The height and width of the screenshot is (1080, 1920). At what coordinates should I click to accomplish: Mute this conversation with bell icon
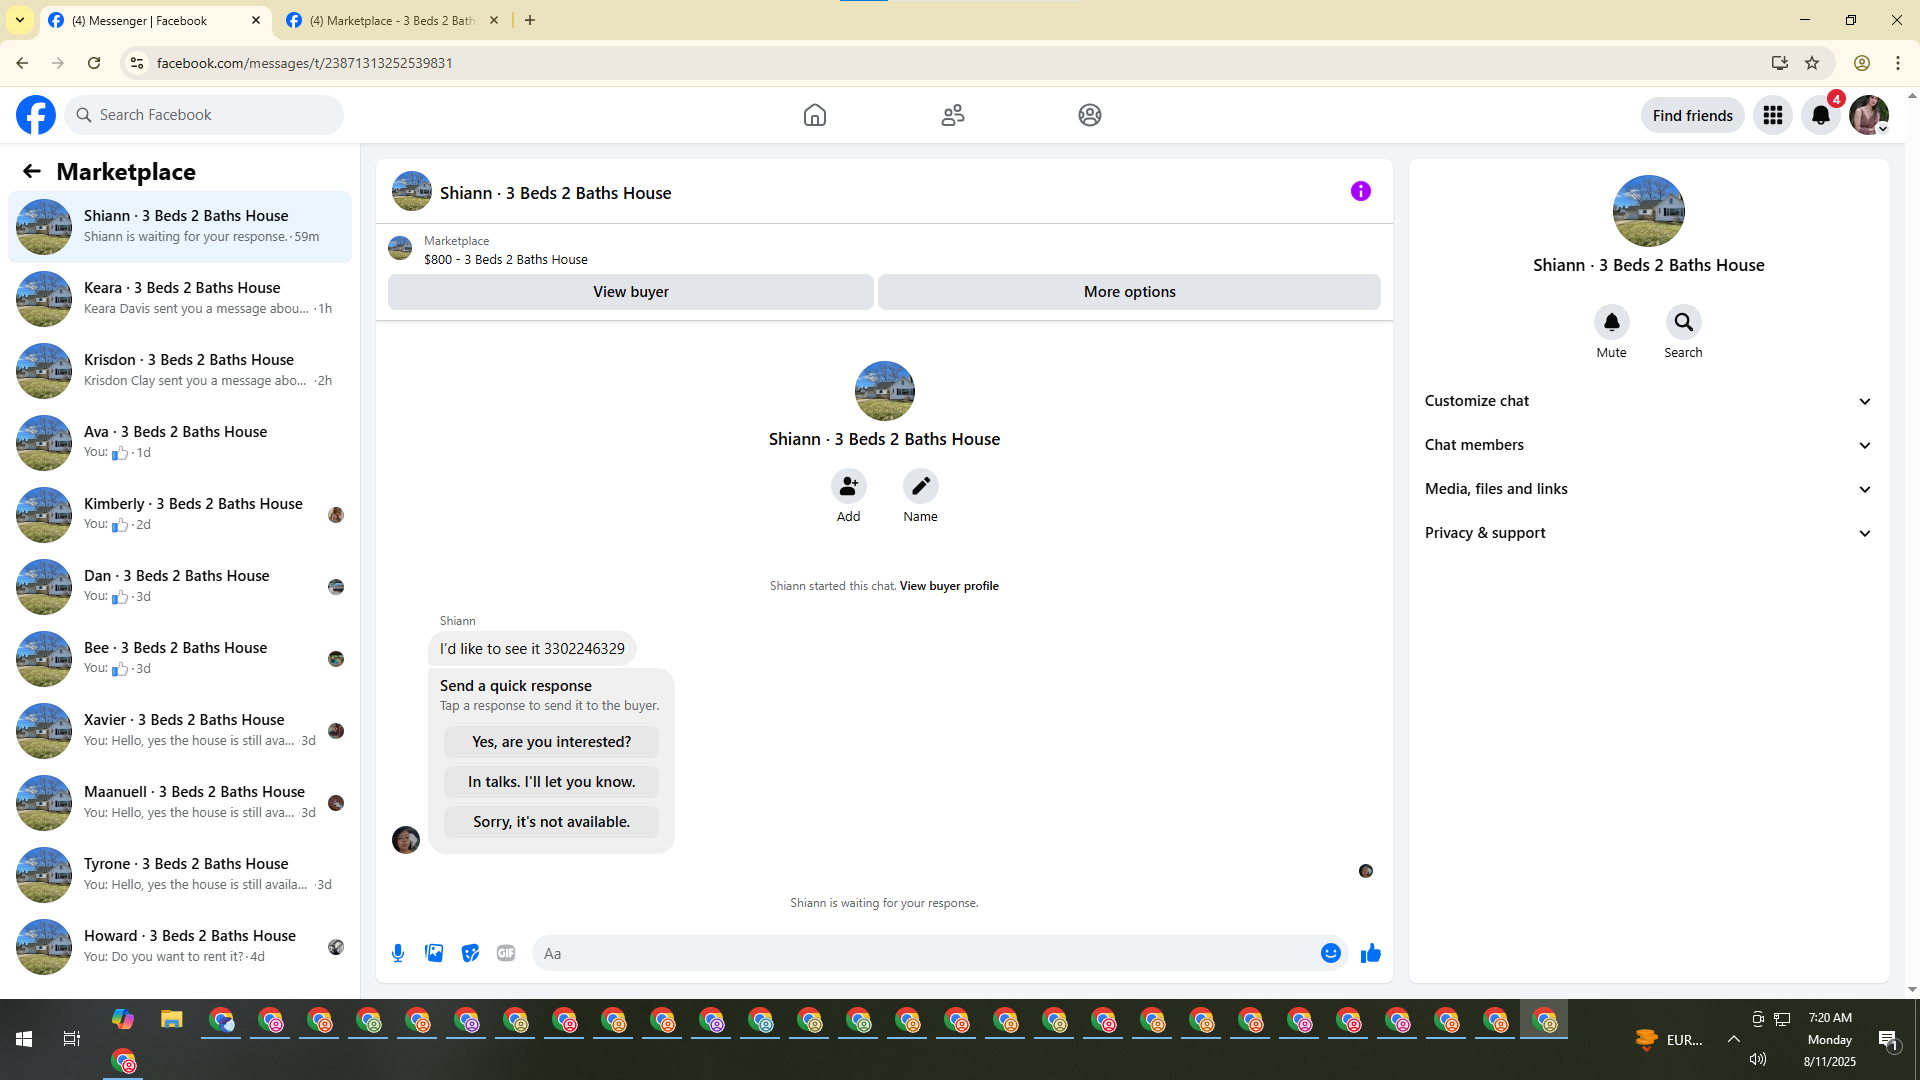tap(1611, 322)
